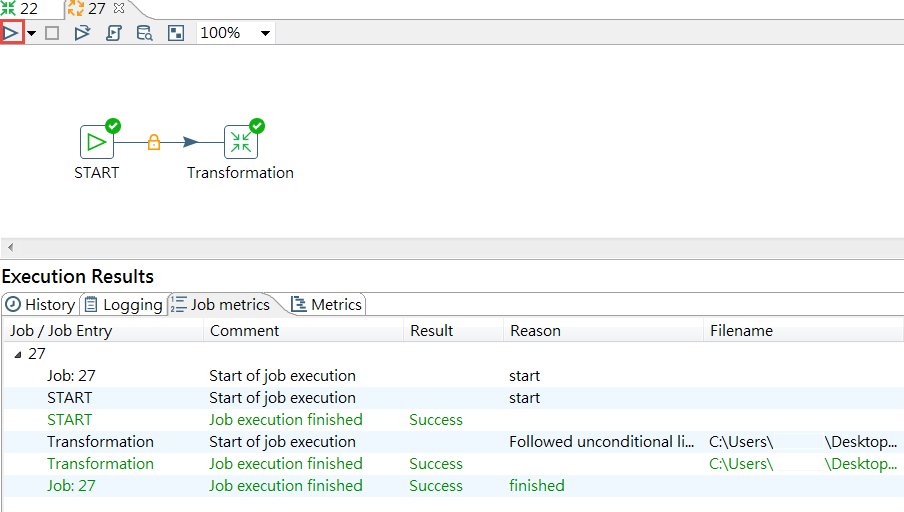The image size is (904, 512).
Task: Click the Filename column header
Action: (741, 331)
